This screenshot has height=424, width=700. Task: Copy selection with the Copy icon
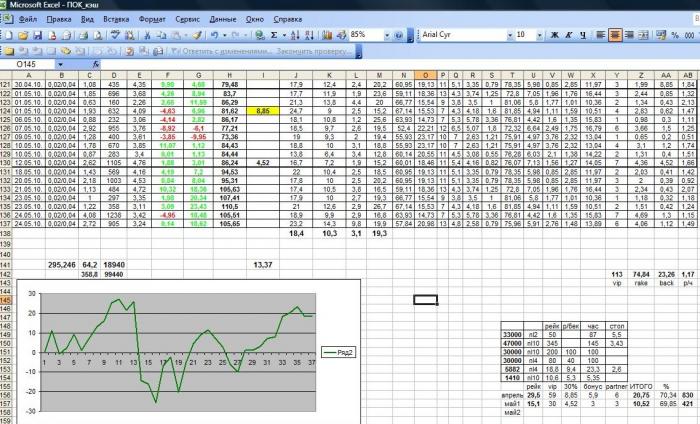tap(161, 35)
